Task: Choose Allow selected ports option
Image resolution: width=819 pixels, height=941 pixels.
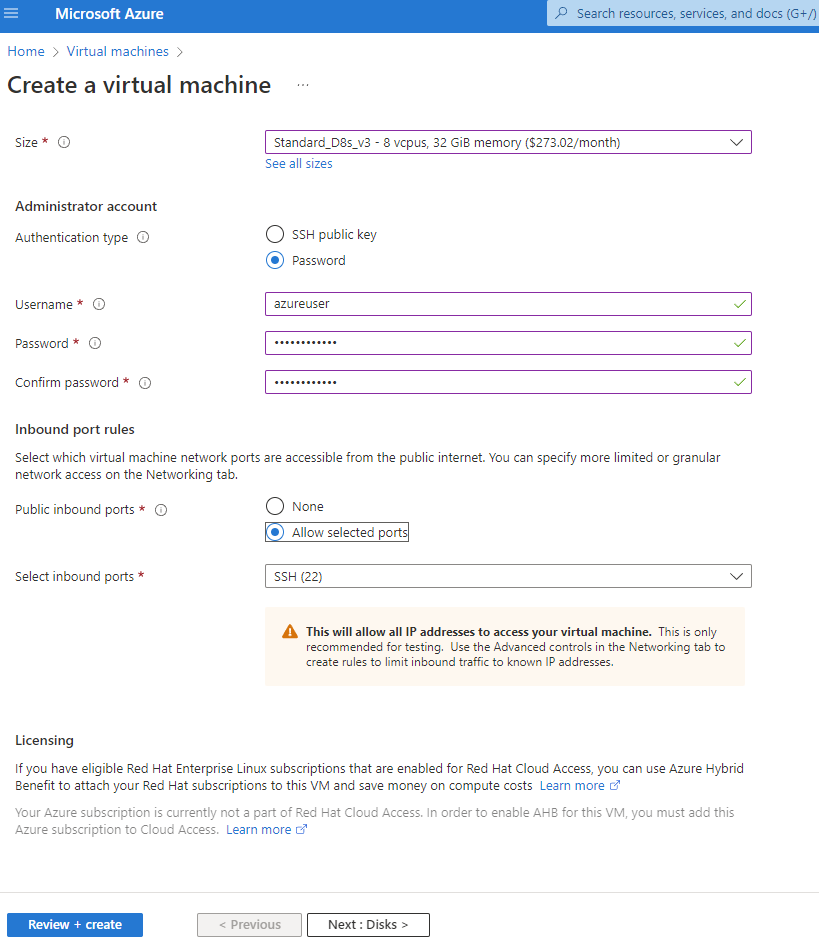Action: click(x=275, y=532)
